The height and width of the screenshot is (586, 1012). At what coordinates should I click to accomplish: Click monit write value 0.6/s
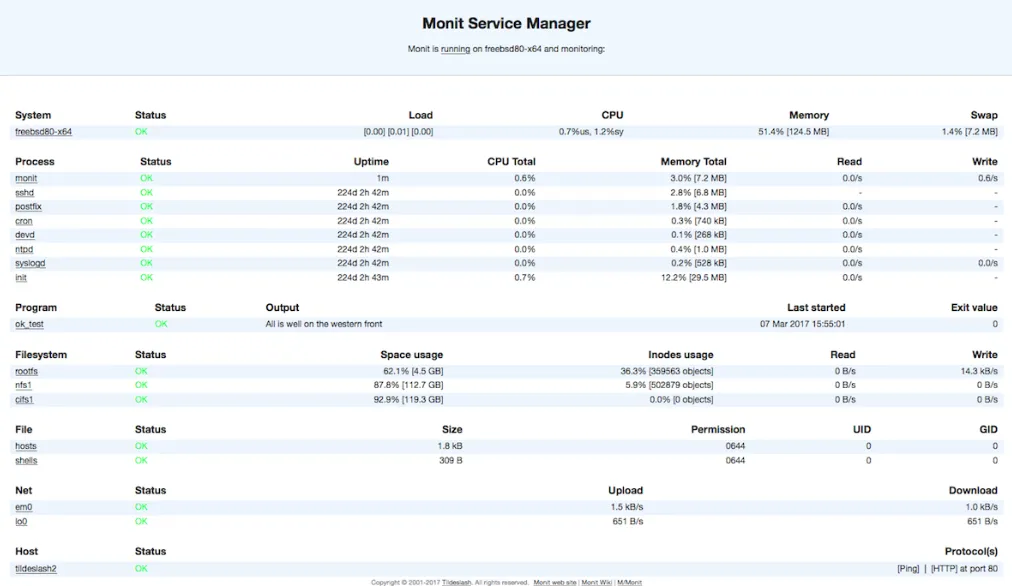pos(987,178)
